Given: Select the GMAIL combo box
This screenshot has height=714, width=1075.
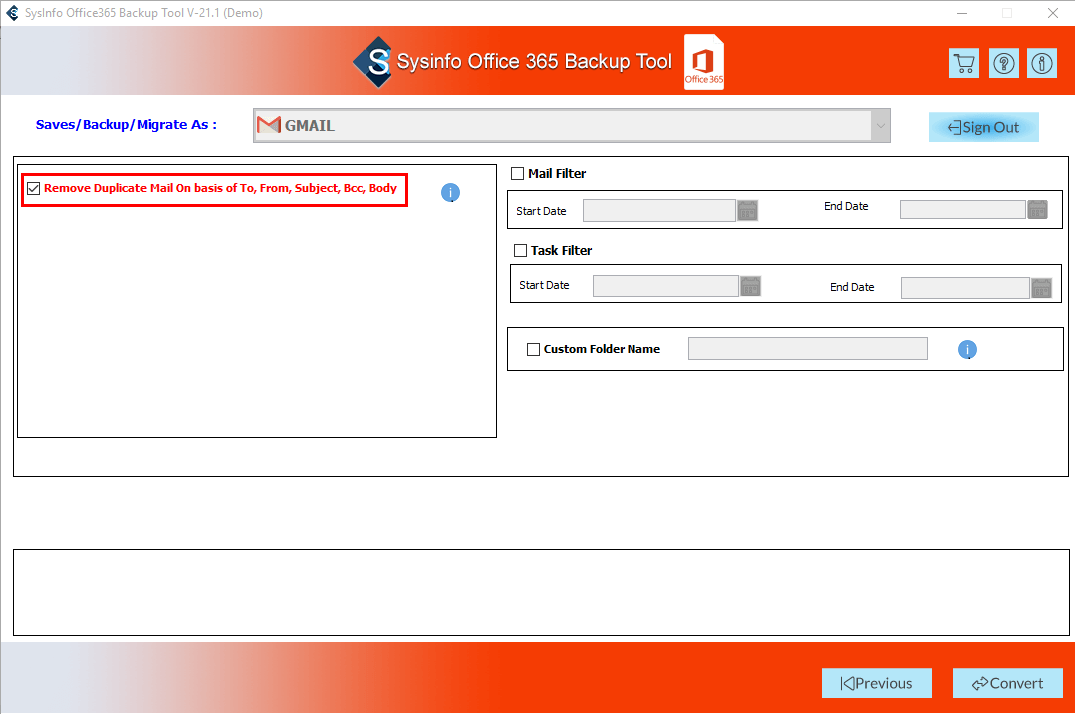Looking at the screenshot, I should tap(572, 126).
